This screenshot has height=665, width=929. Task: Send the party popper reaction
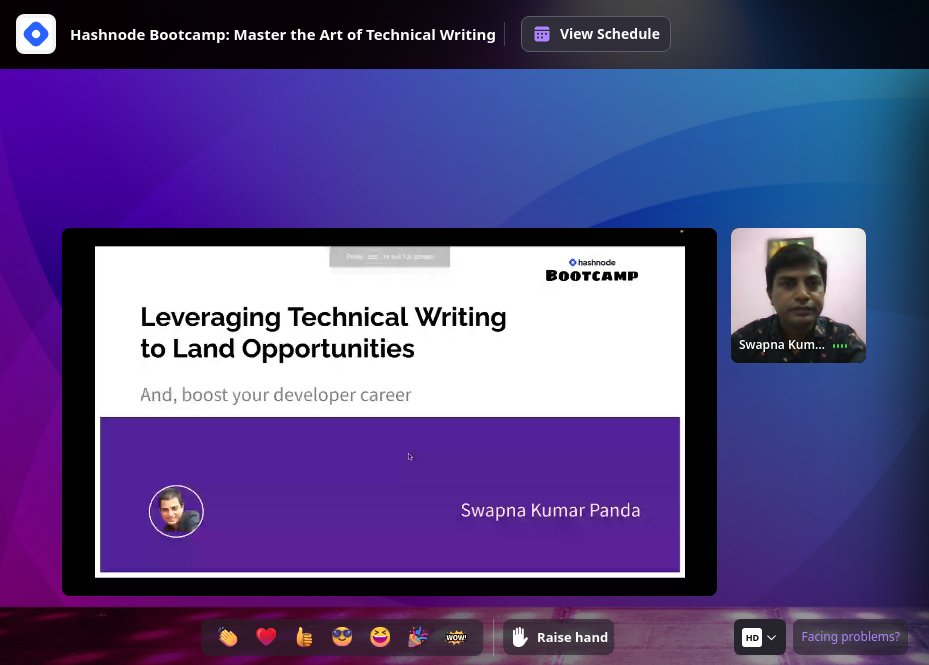pos(418,637)
